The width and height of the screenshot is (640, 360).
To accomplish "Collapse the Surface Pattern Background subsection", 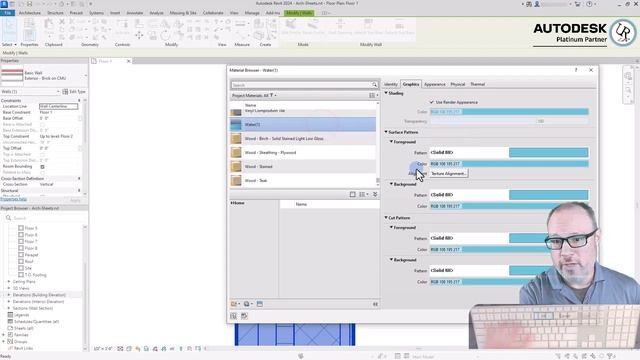I will click(x=391, y=184).
